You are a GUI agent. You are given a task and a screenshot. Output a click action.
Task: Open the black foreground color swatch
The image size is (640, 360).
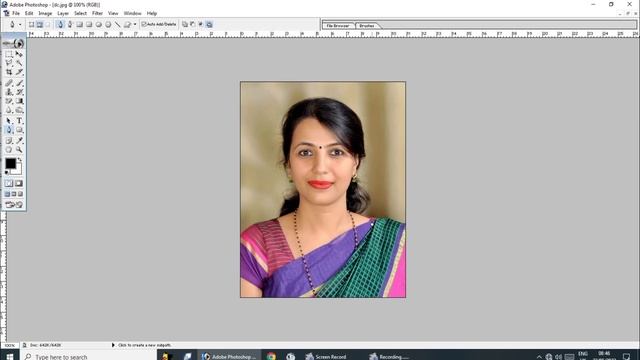click(10, 163)
